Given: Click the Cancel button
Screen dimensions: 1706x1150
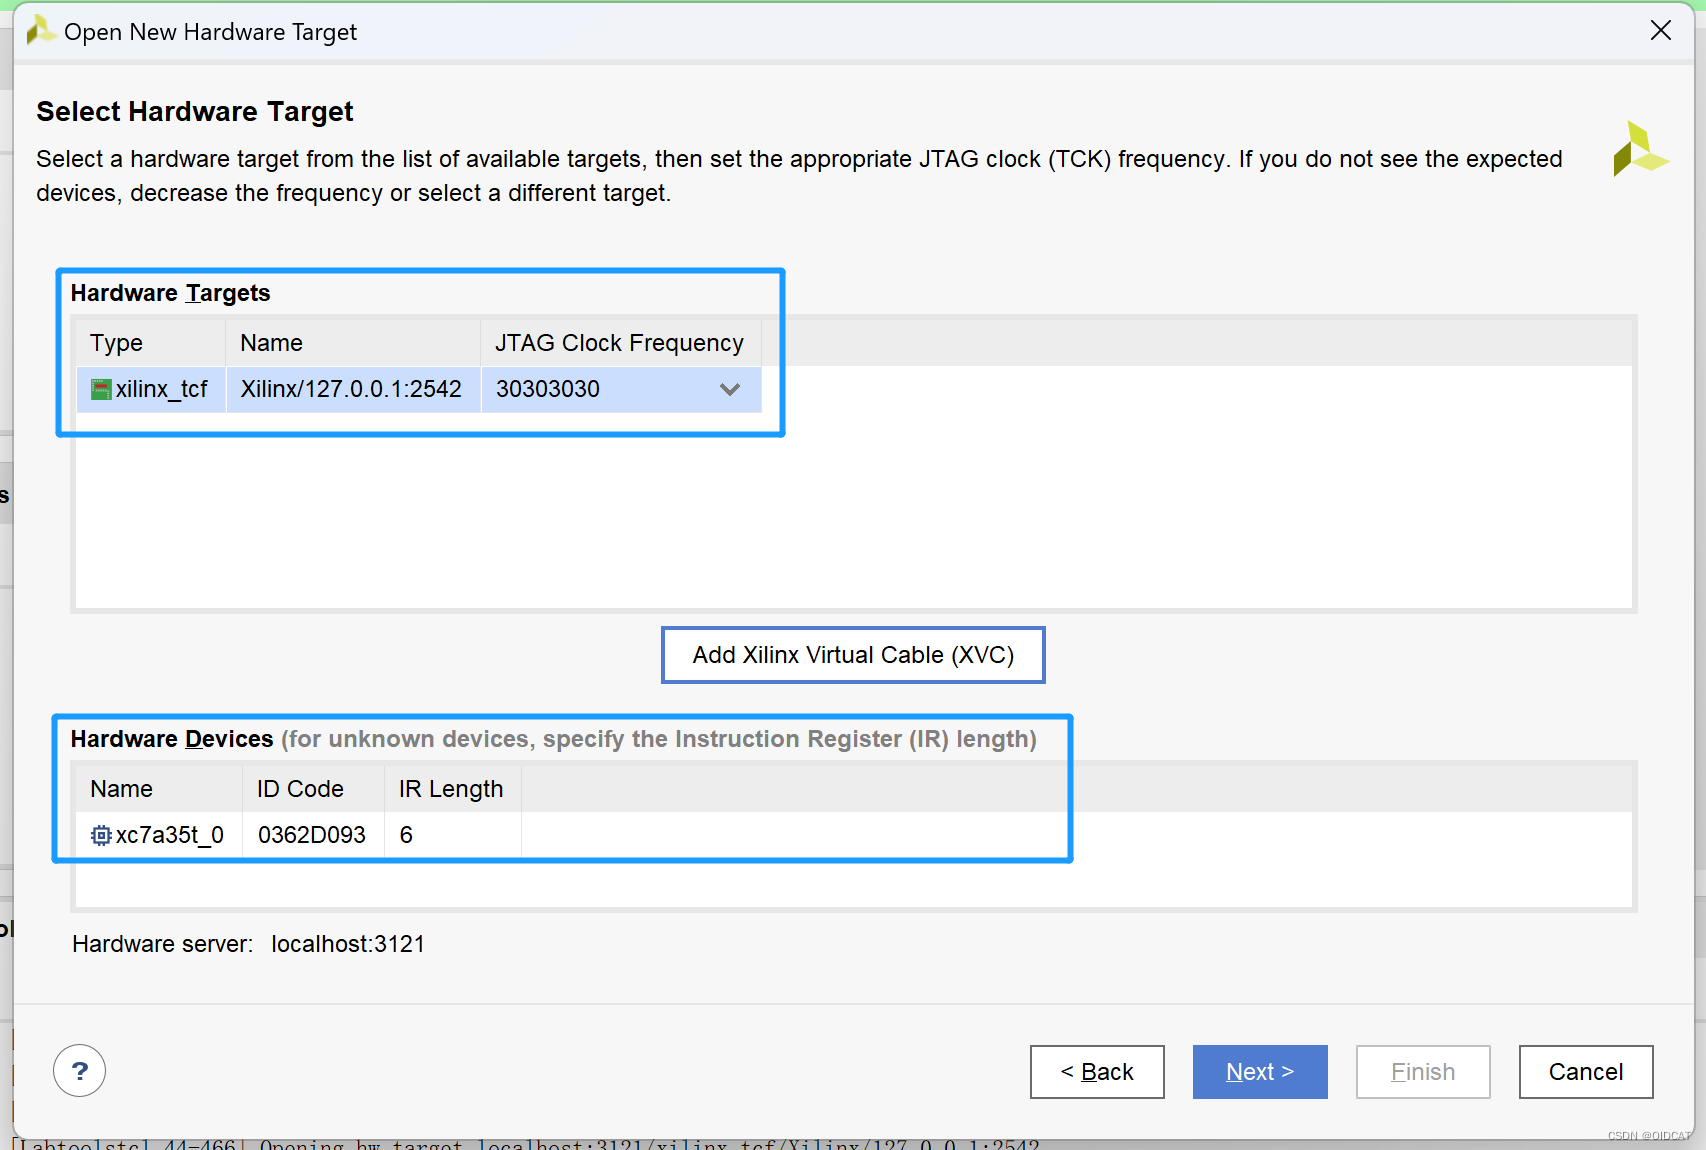Looking at the screenshot, I should (1586, 1072).
